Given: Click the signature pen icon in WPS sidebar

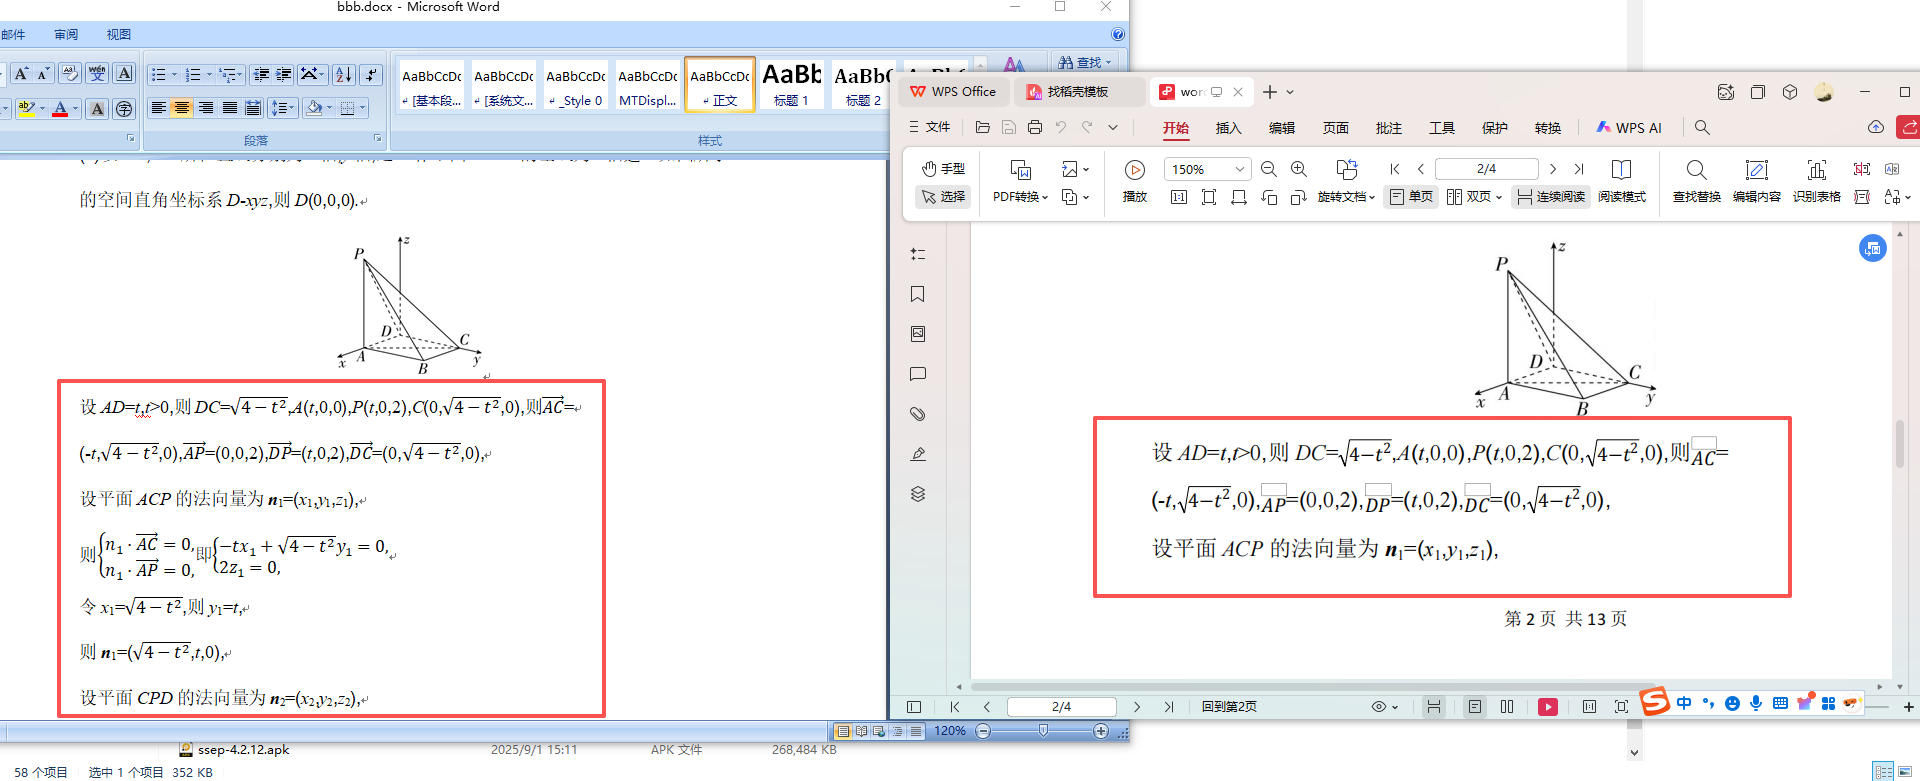Looking at the screenshot, I should [918, 454].
